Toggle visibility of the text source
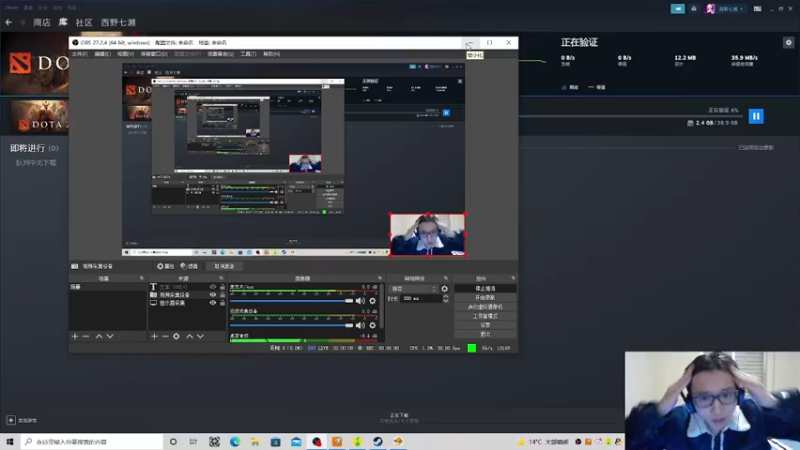 click(x=213, y=287)
